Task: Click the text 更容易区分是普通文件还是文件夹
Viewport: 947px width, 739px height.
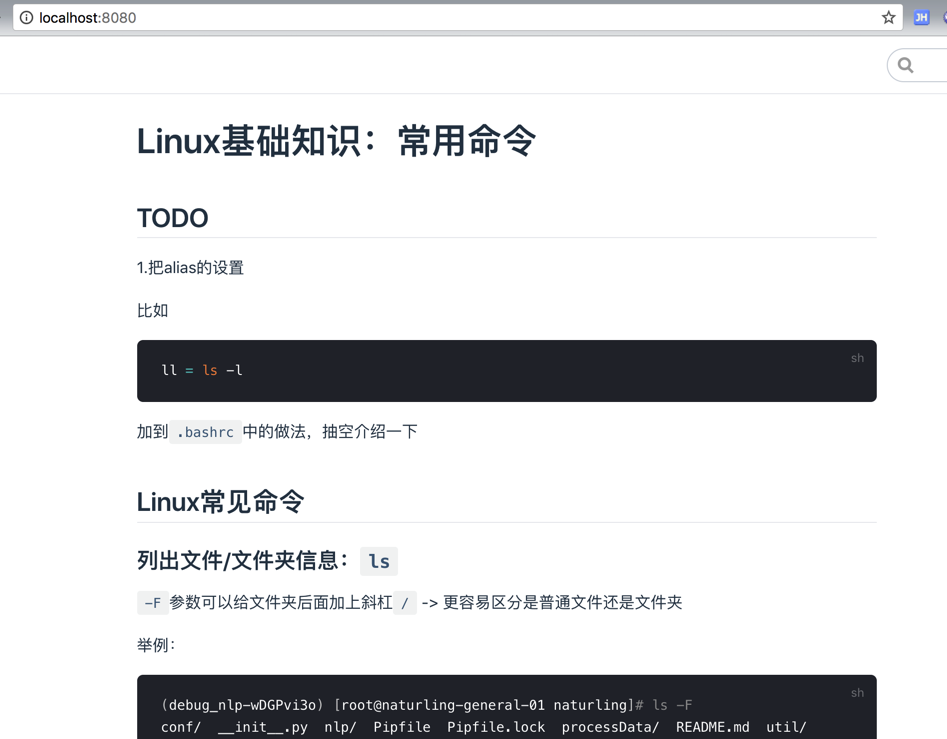Action: tap(562, 602)
